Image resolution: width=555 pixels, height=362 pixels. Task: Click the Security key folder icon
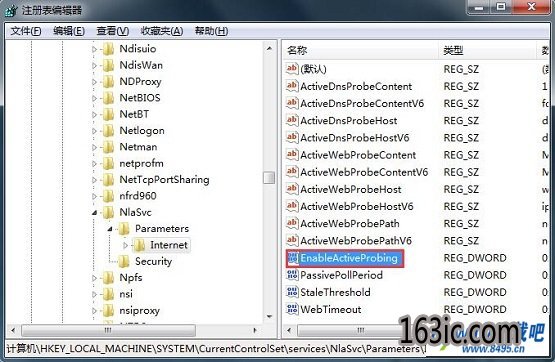point(124,262)
